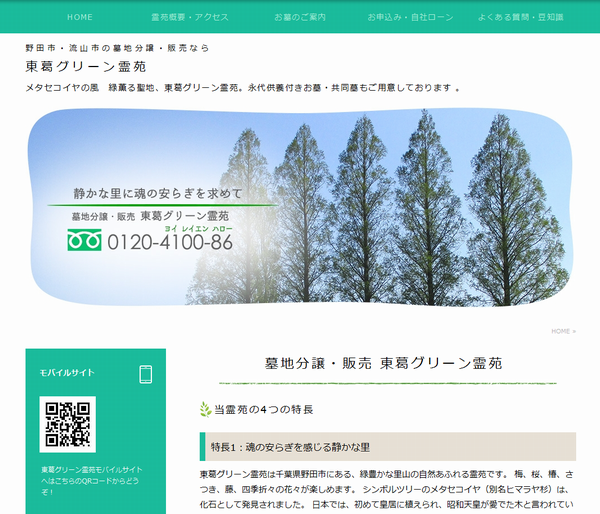600x514 pixels.
Task: Click the メタセコイヤの風 description line
Action: 243,88
